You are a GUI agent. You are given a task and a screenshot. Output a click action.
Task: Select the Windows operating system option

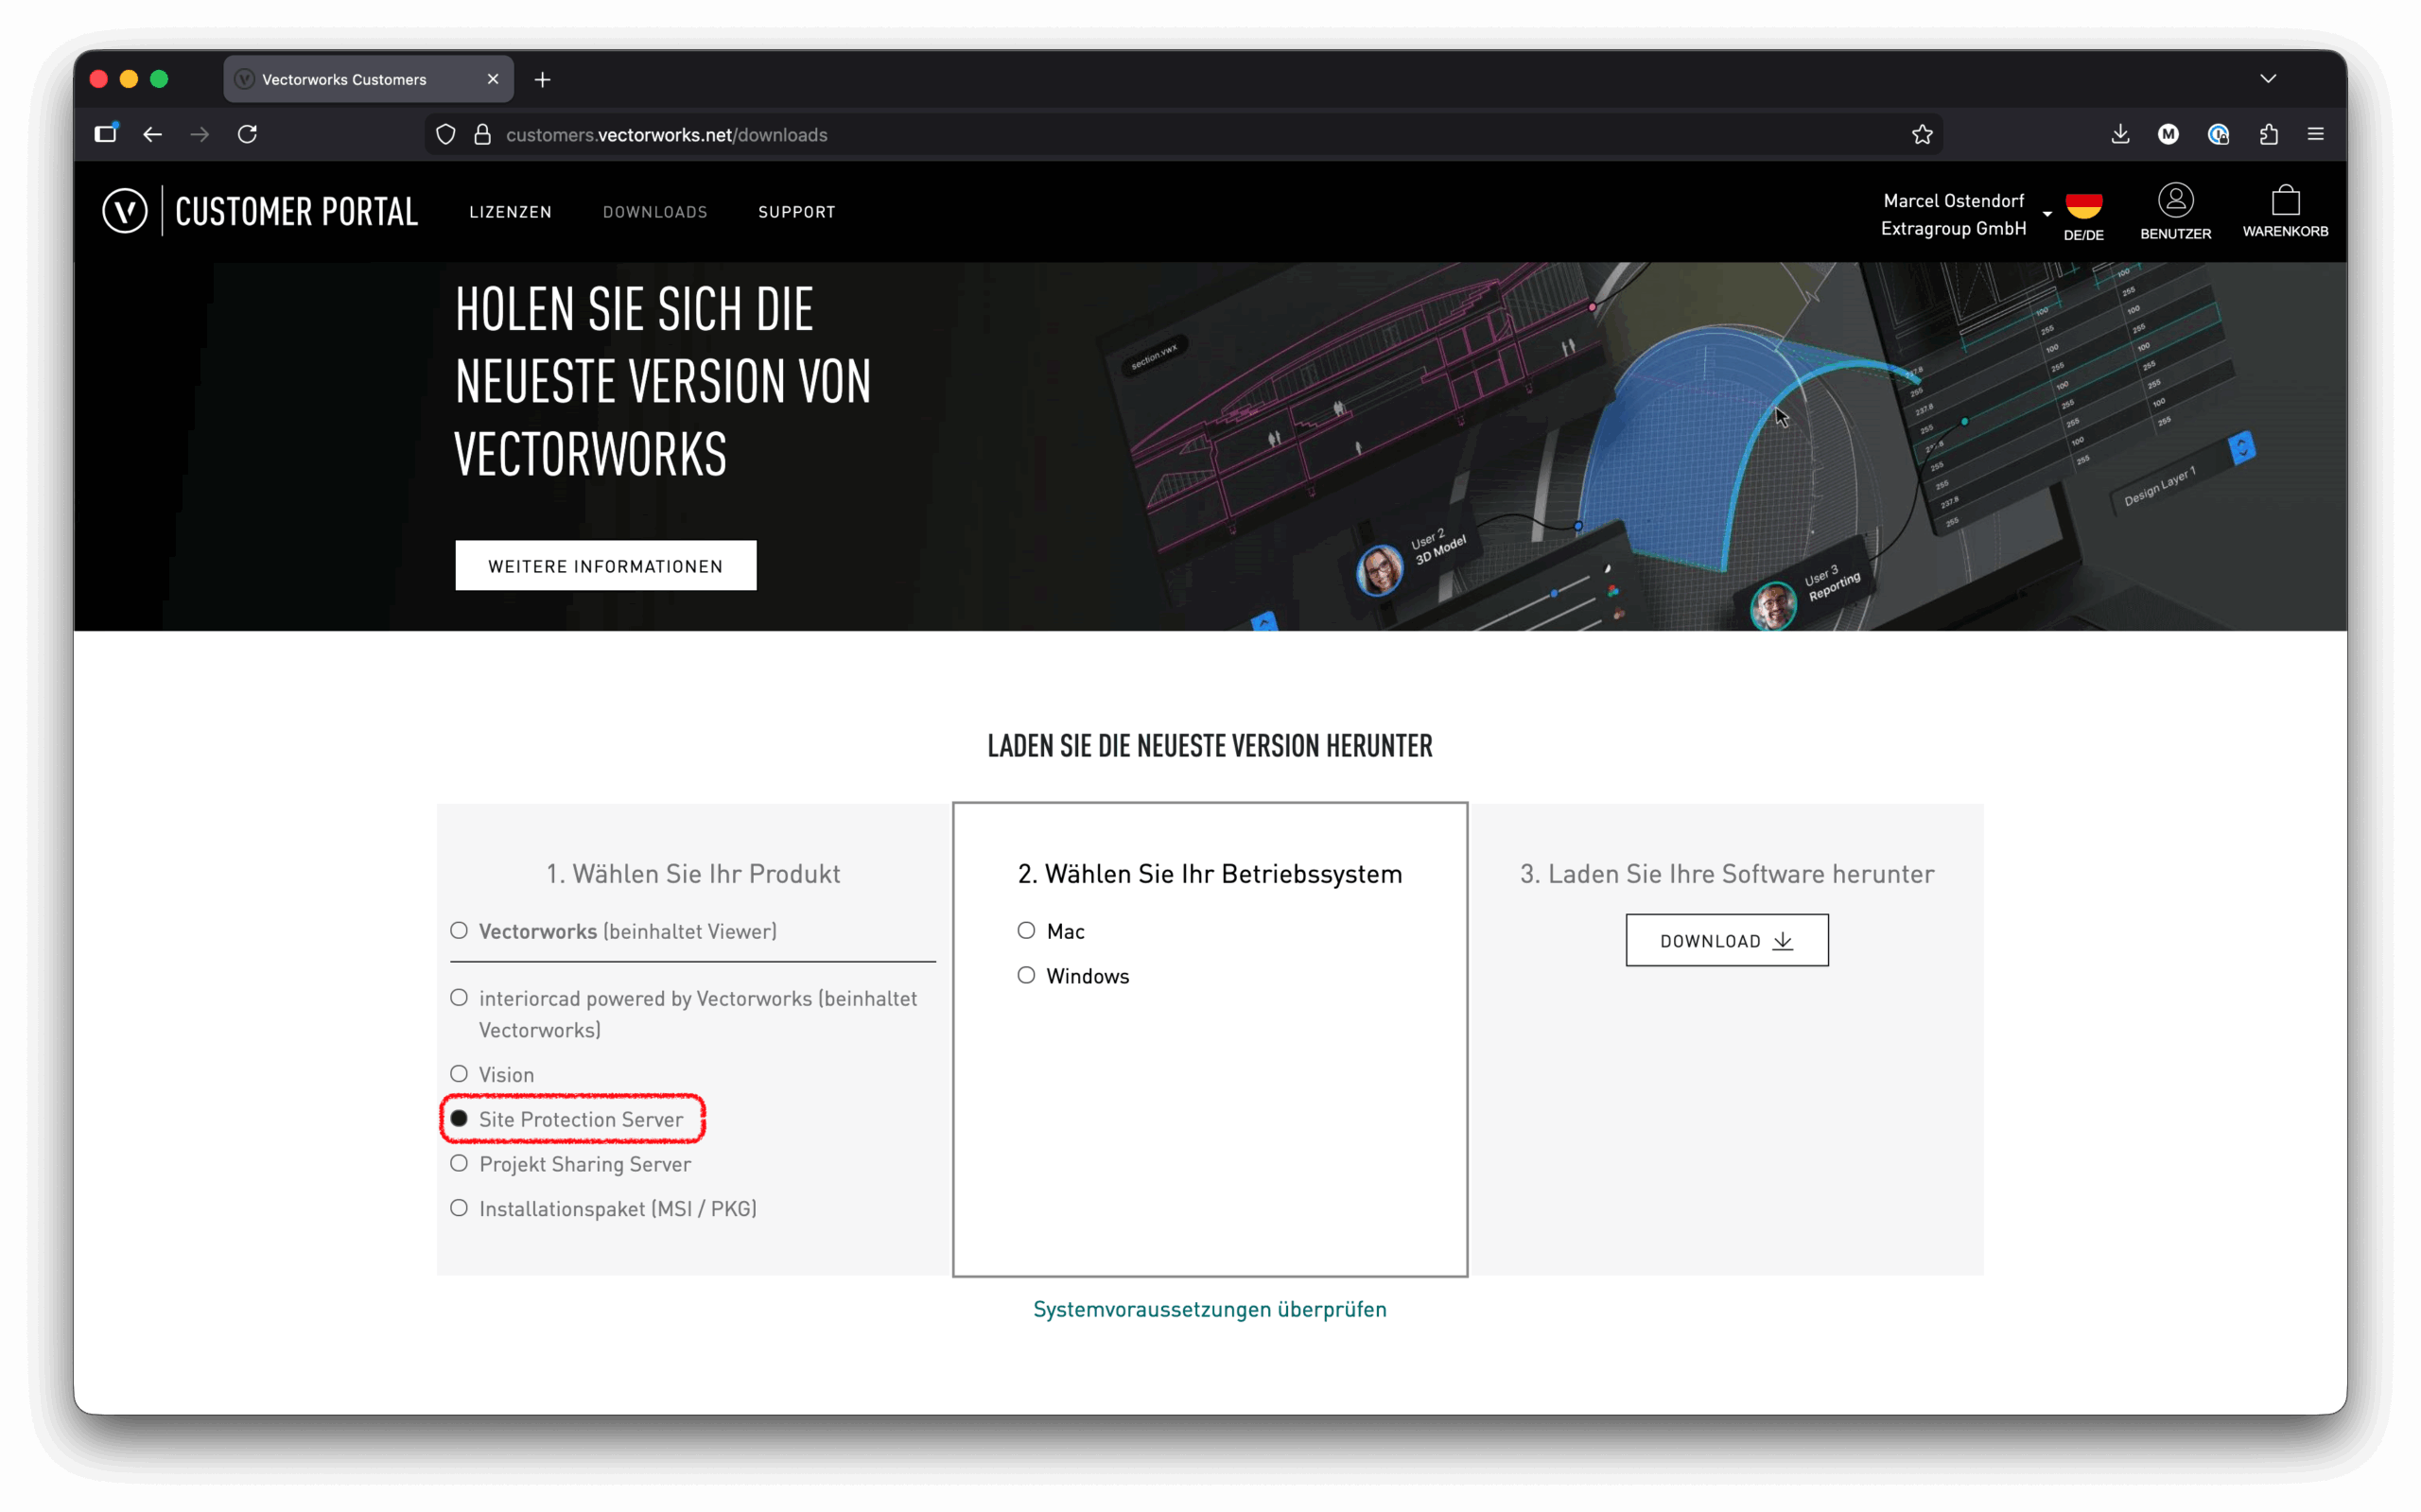(1026, 975)
